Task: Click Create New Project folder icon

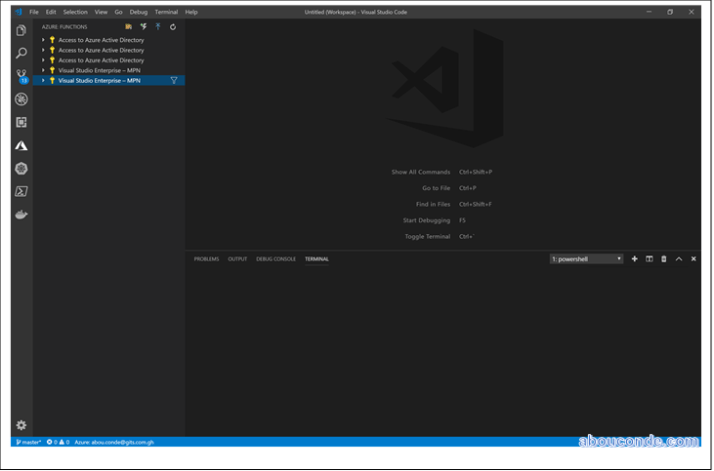Action: pos(129,27)
